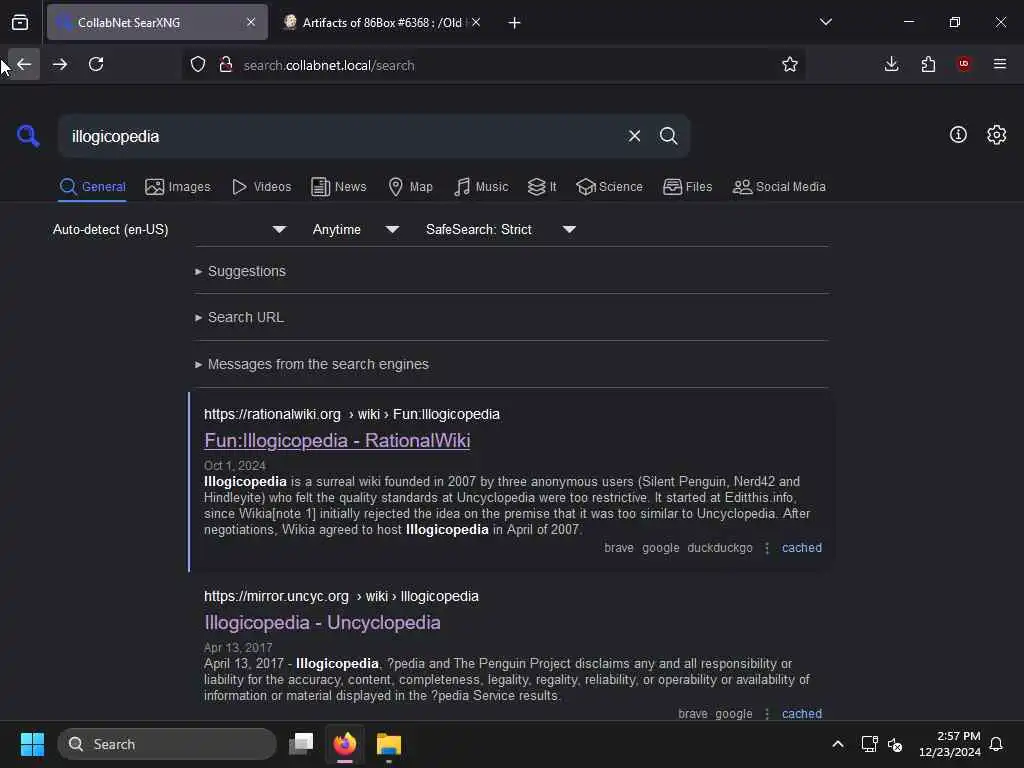Screen dimensions: 1024x768
Task: Open the mirror.uncyc.org result URL
Action: (x=341, y=596)
